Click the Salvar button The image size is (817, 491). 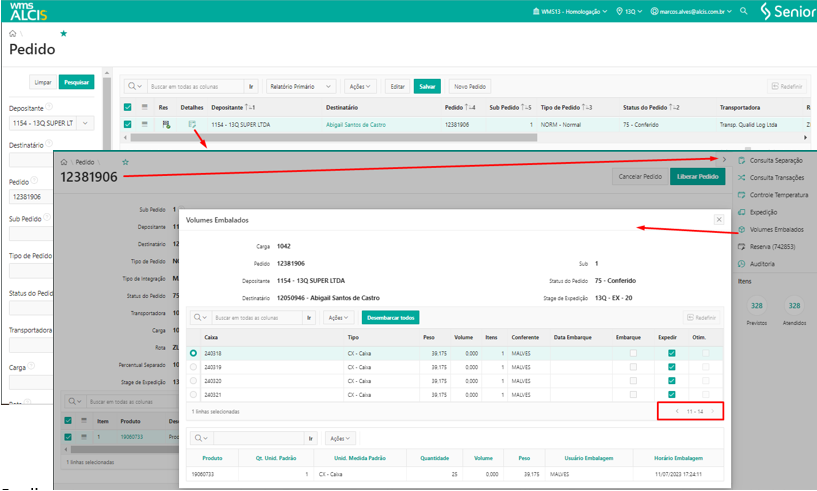427,87
